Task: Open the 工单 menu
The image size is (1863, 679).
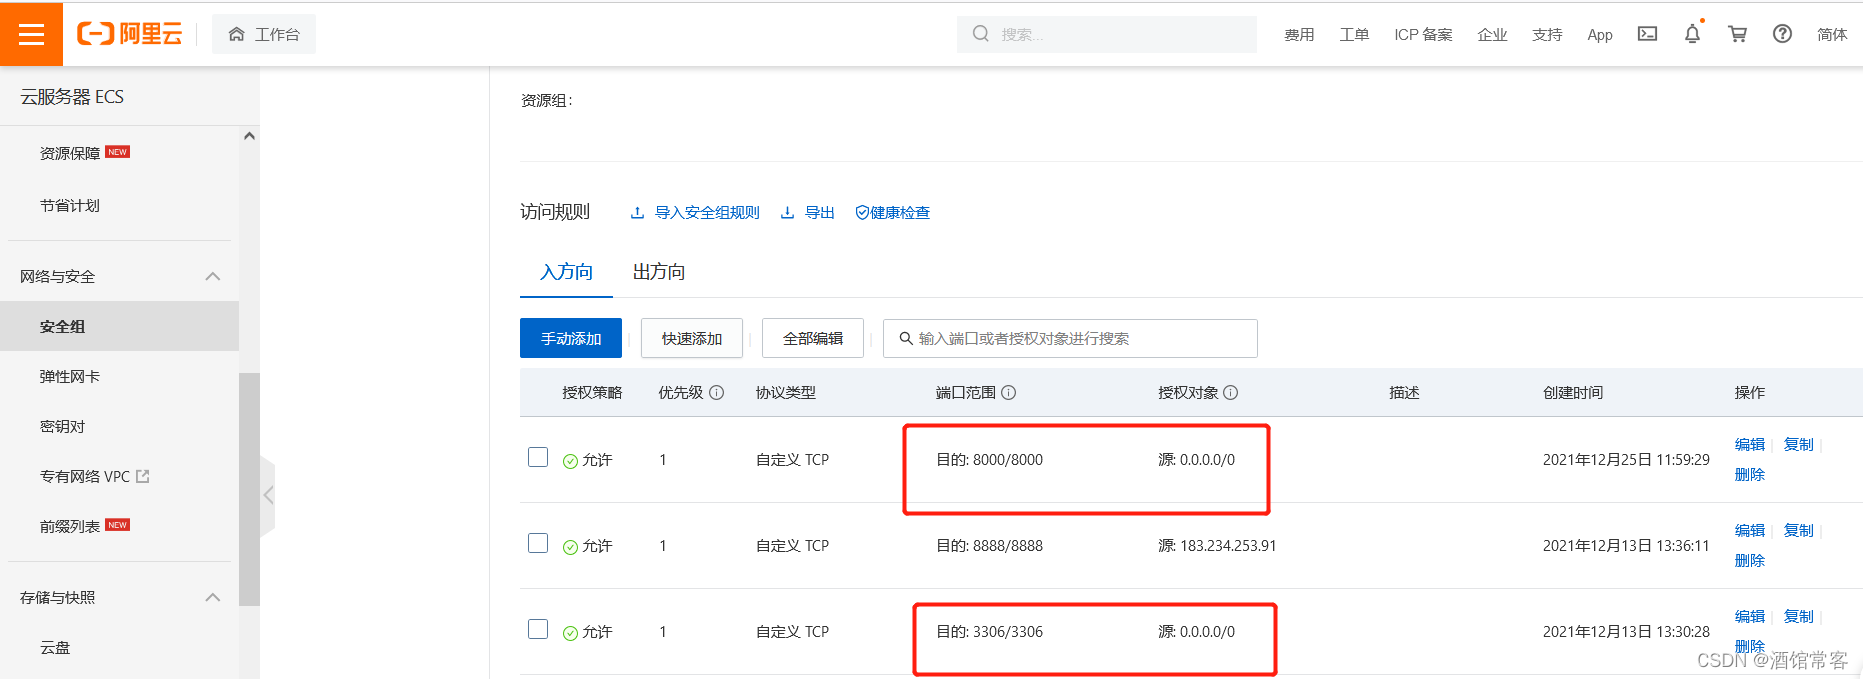Action: click(x=1354, y=34)
